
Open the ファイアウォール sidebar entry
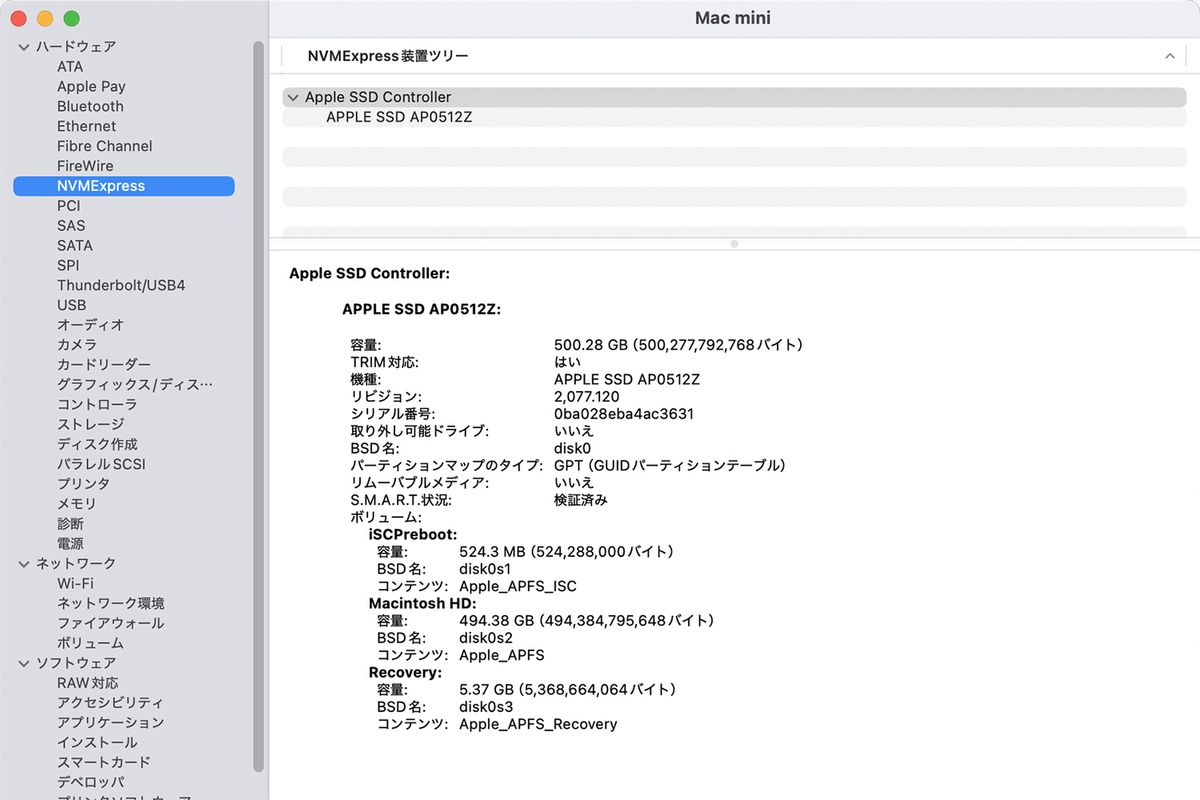110,623
